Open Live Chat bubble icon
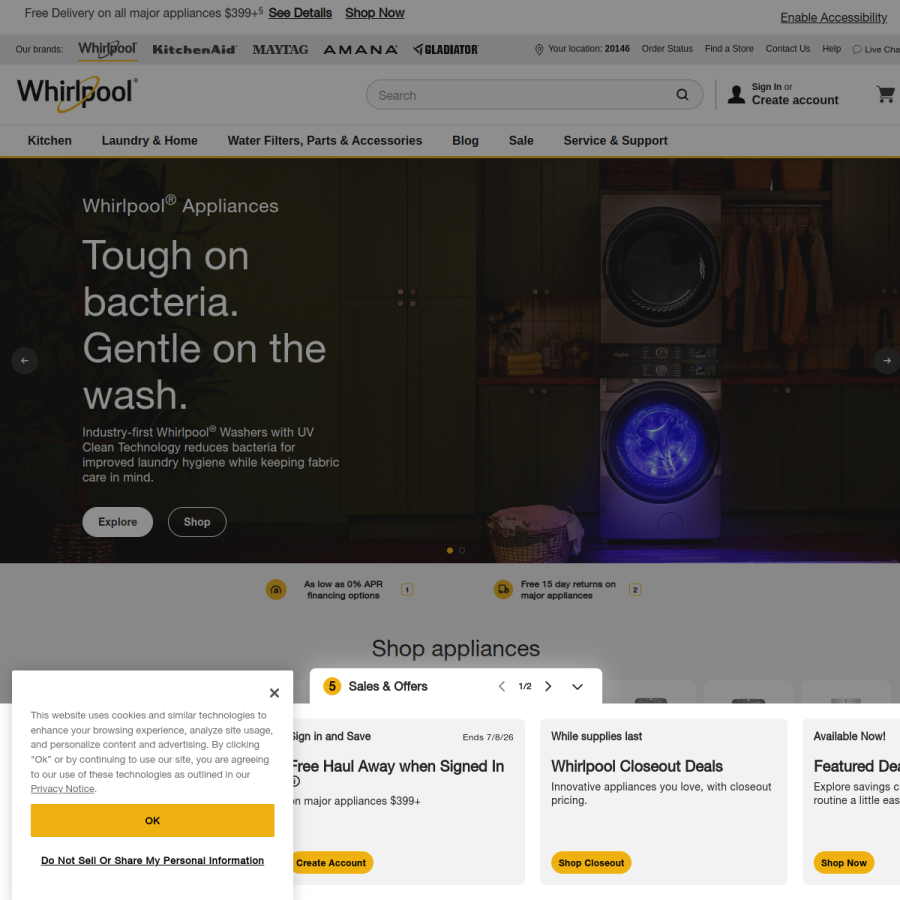Viewport: 900px width, 900px height. pos(857,49)
